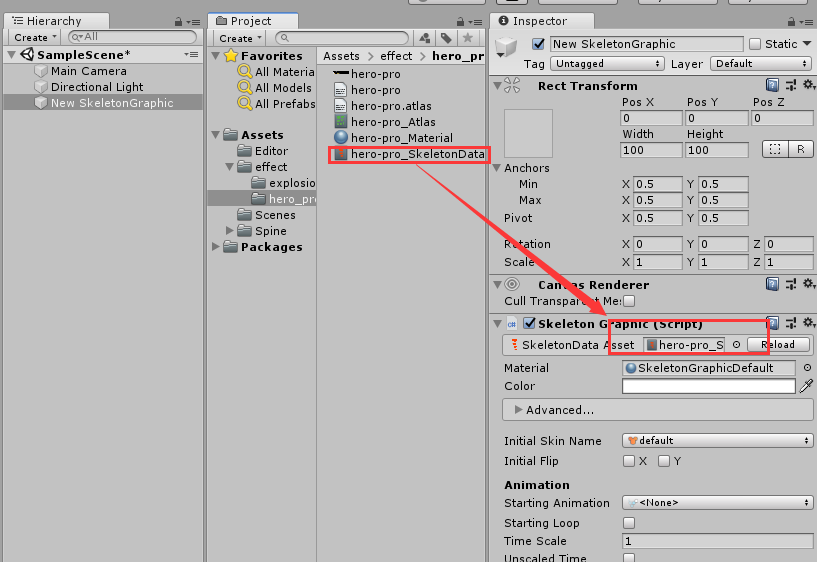
Task: Click the save search star icon
Action: coord(467,38)
